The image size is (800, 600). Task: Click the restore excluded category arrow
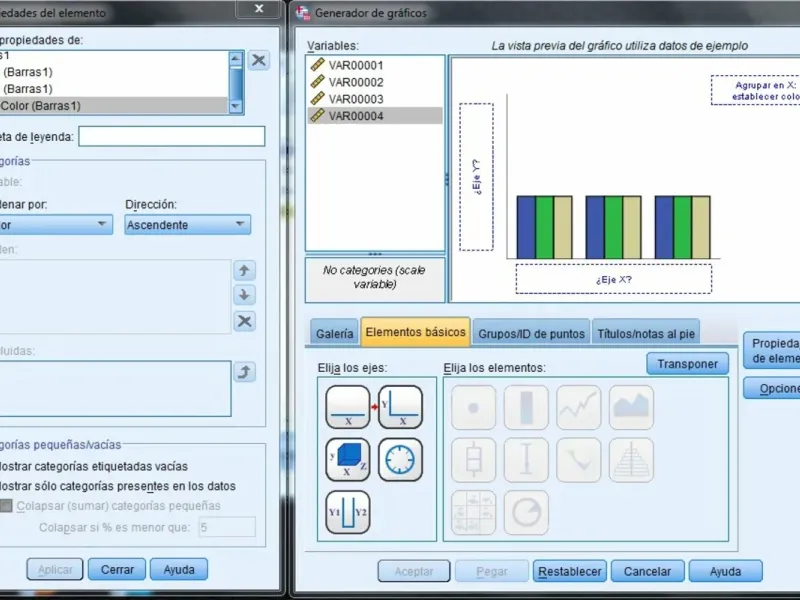(x=244, y=372)
